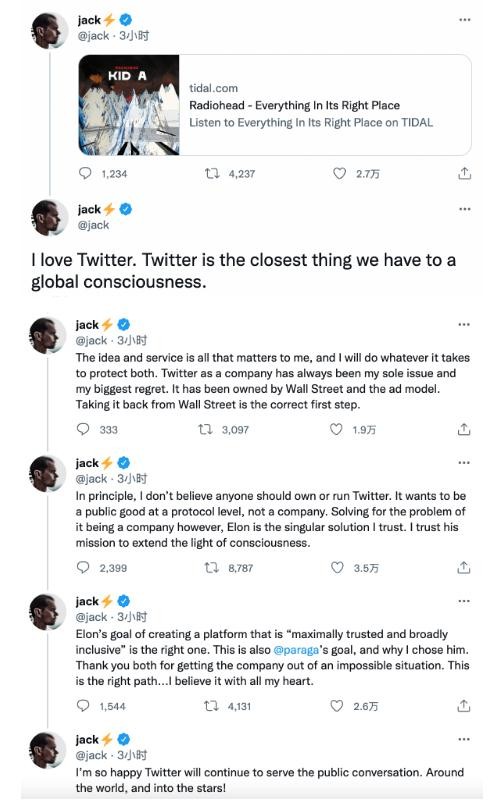Image resolution: width=500 pixels, height=806 pixels.
Task: Like the Radiohead tweet showing 2.7万 likes
Action: coord(339,174)
